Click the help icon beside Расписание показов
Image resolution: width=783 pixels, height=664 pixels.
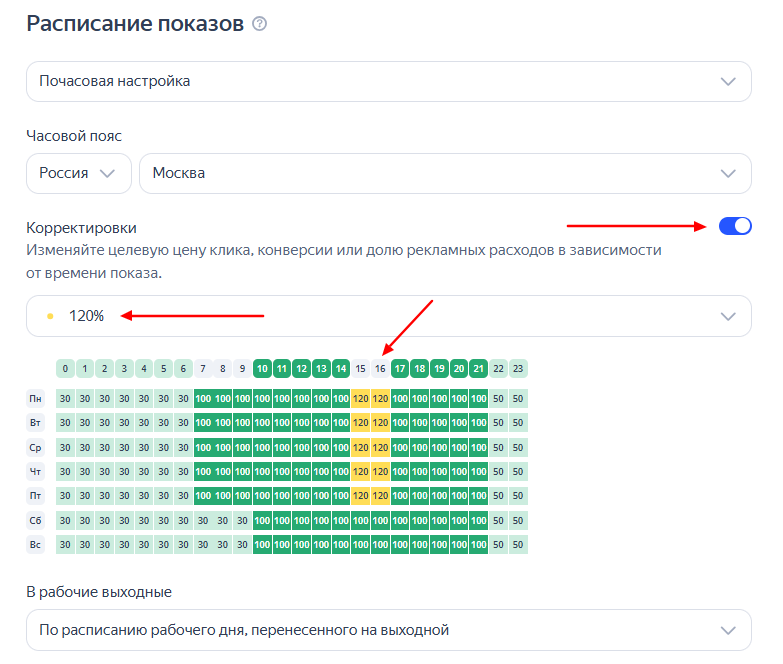(x=260, y=24)
